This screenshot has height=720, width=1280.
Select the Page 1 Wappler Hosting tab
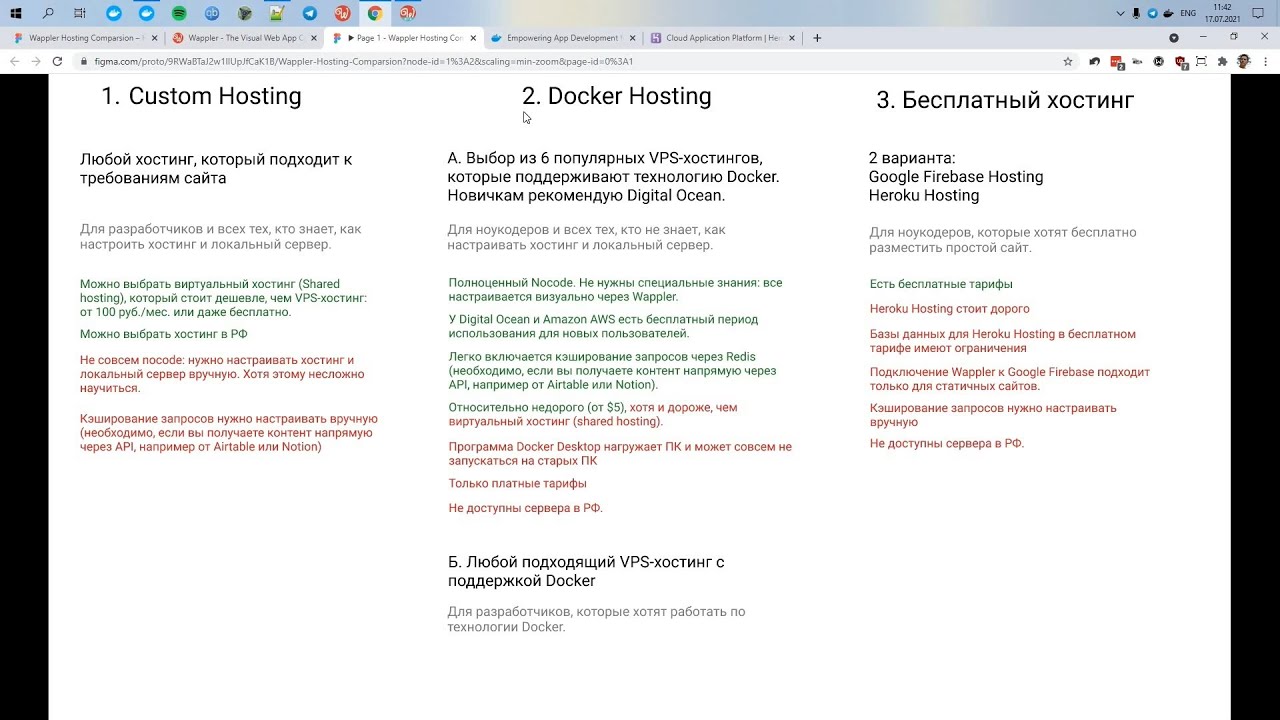pos(403,38)
